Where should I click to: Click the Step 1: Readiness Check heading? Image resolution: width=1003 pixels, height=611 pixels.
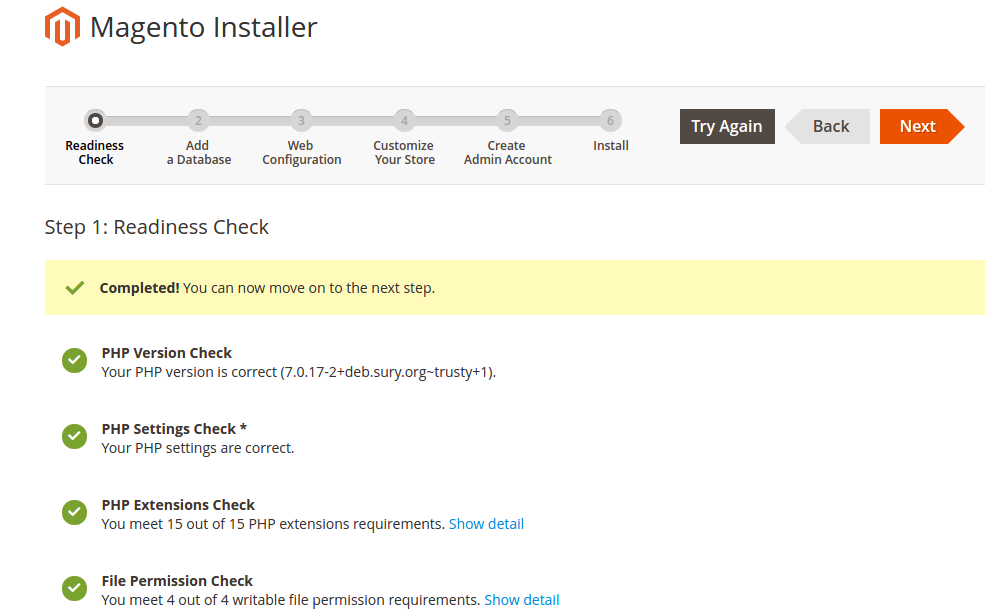(x=157, y=227)
